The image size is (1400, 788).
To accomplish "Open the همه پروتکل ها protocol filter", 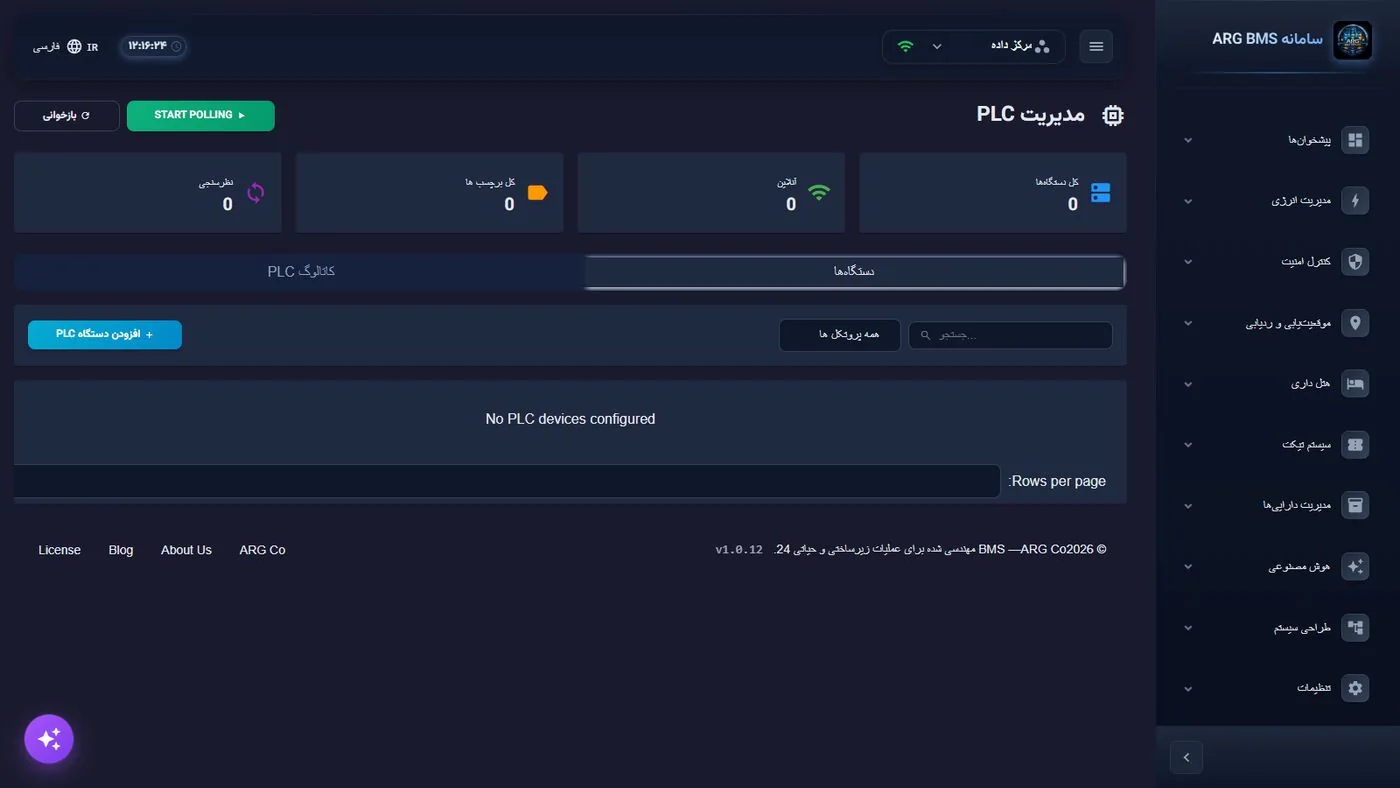I will [840, 335].
